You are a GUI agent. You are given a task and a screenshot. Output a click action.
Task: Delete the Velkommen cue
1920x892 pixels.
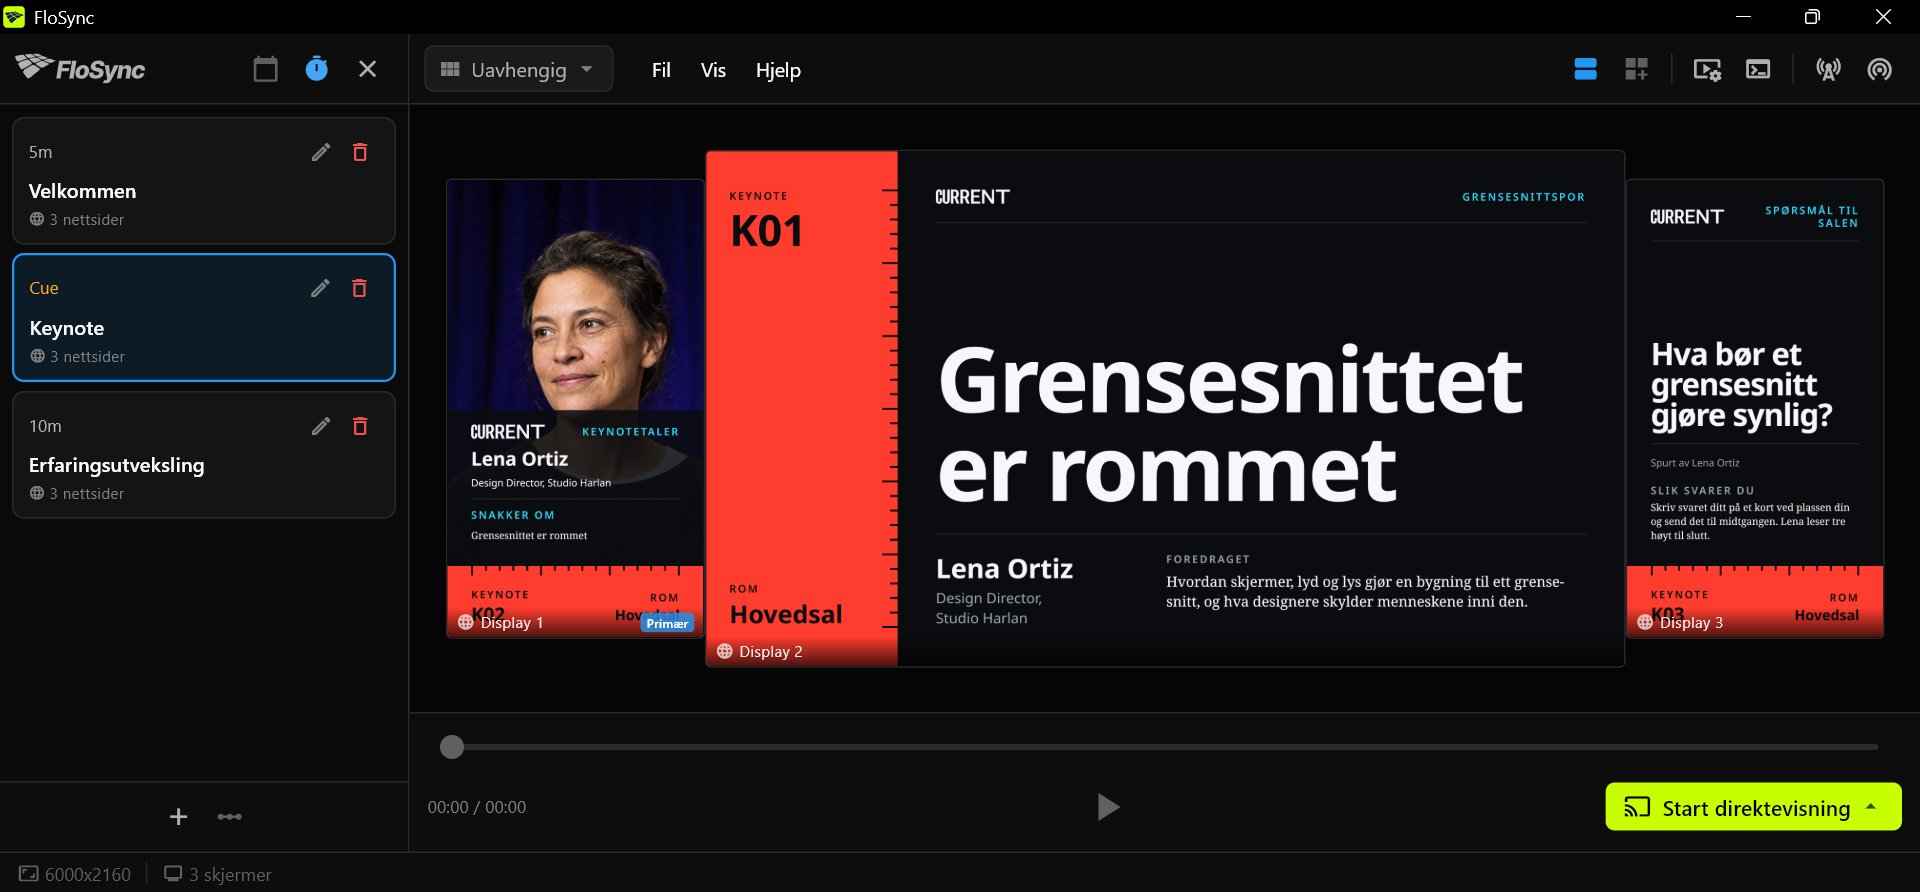[360, 152]
